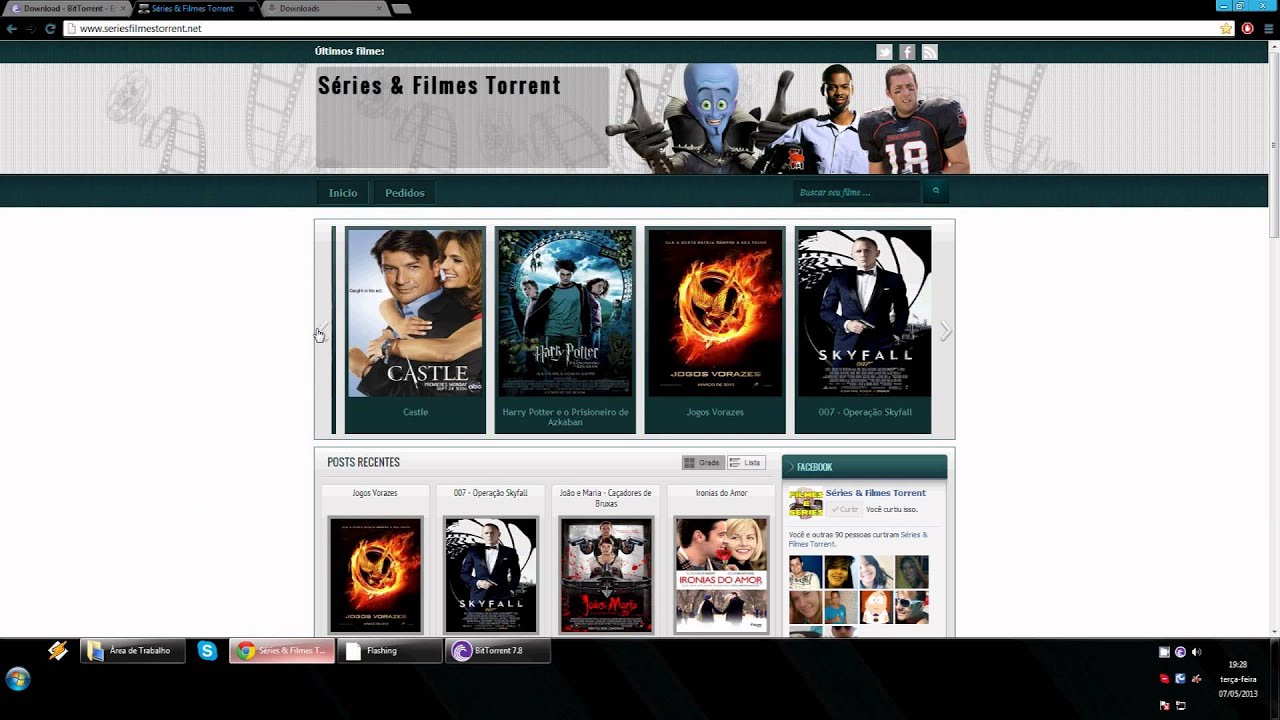Bookmark the page with the star icon
This screenshot has height=720, width=1280.
(x=1226, y=29)
